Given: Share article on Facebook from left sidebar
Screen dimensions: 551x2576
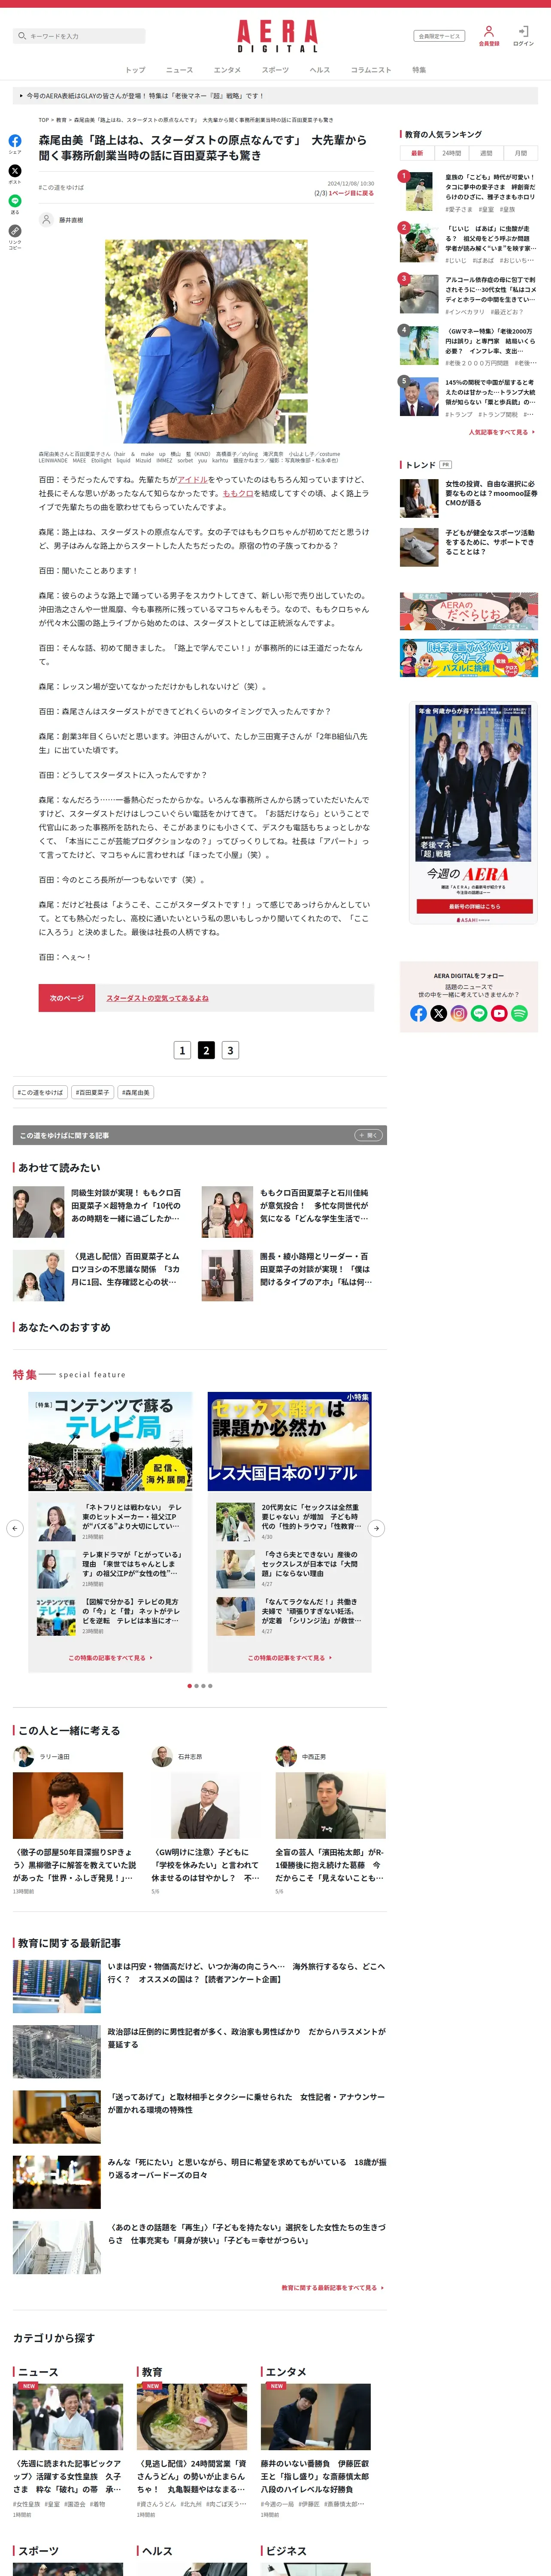Looking at the screenshot, I should 15,141.
